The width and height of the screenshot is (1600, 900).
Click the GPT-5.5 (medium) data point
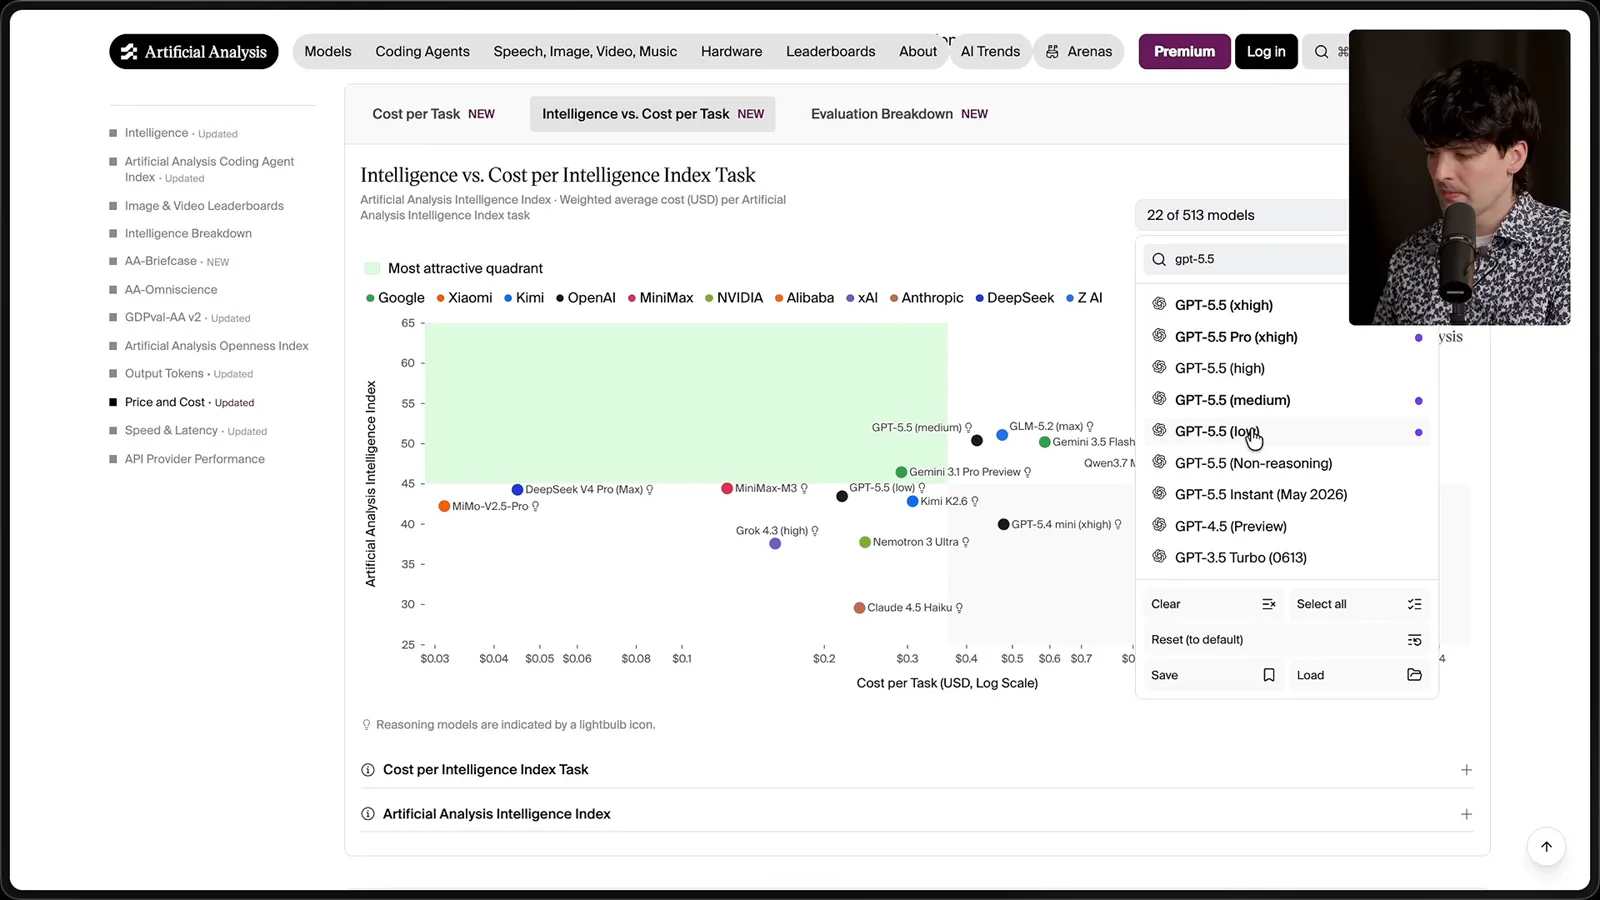(x=977, y=441)
